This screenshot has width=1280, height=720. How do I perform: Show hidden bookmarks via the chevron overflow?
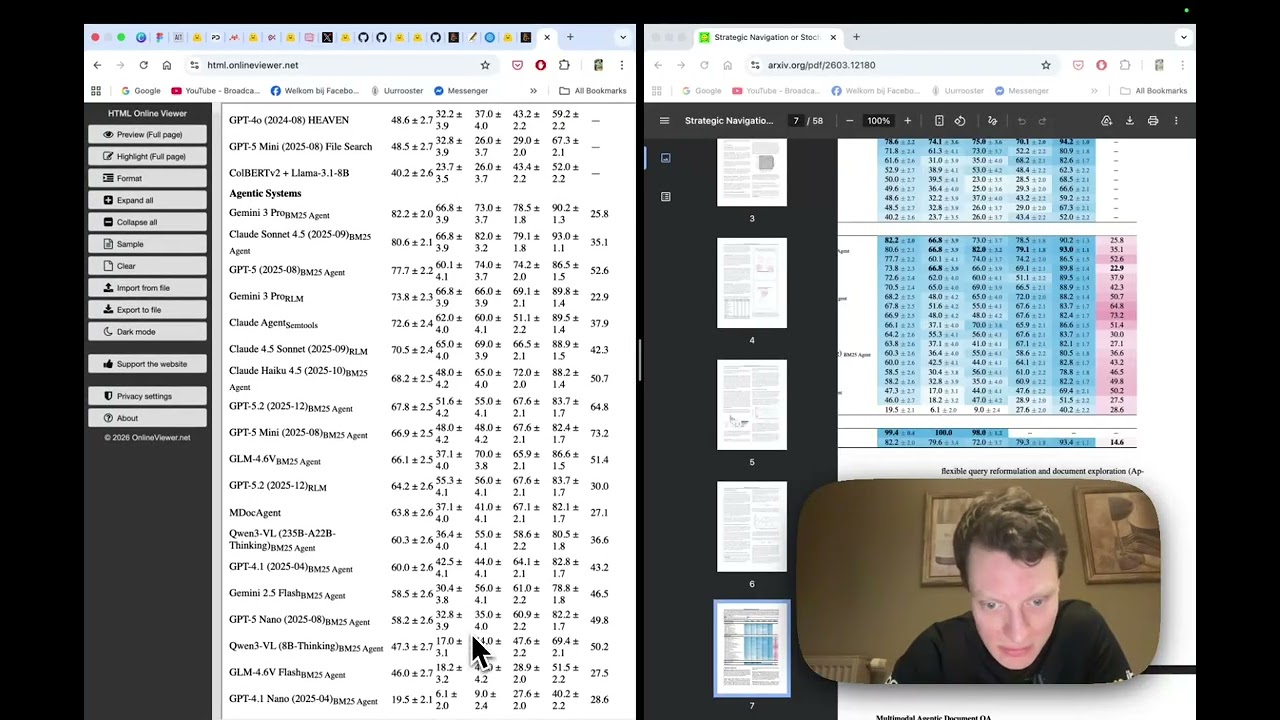click(x=533, y=91)
